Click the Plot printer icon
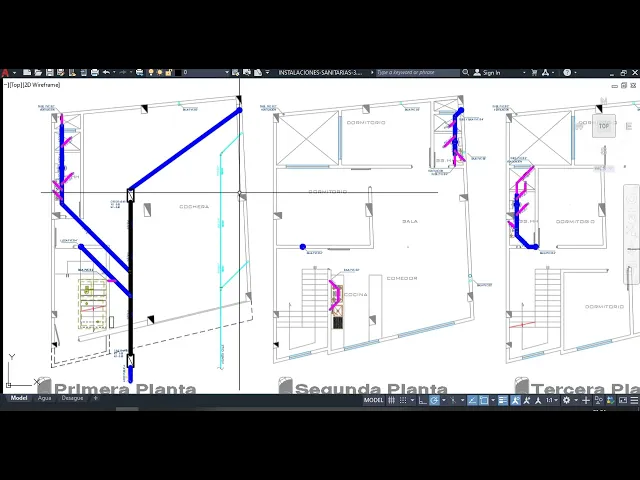Image resolution: width=640 pixels, height=480 pixels. tap(95, 73)
